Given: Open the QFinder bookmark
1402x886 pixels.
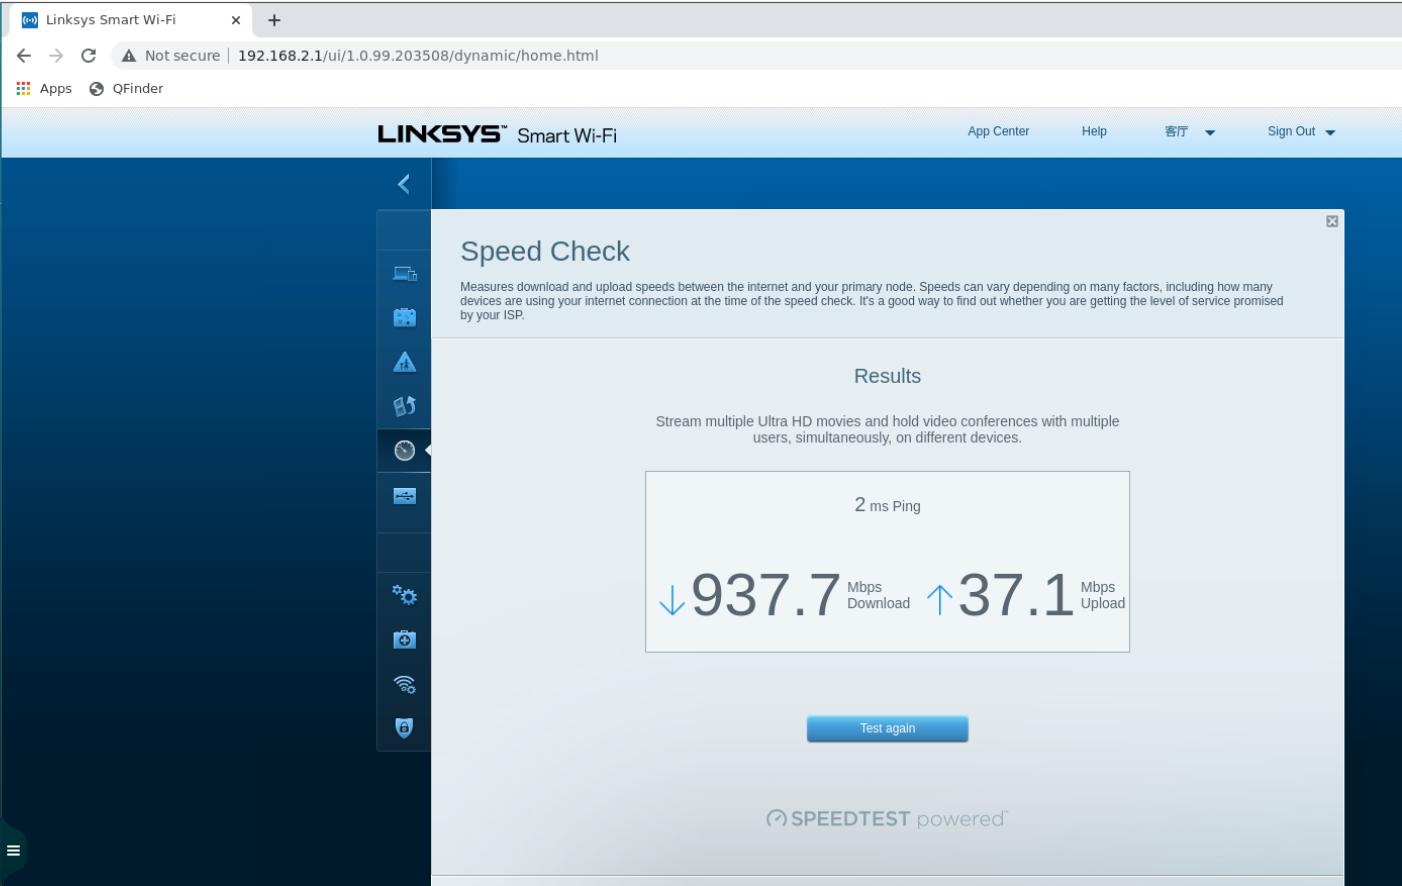Looking at the screenshot, I should pos(126,89).
